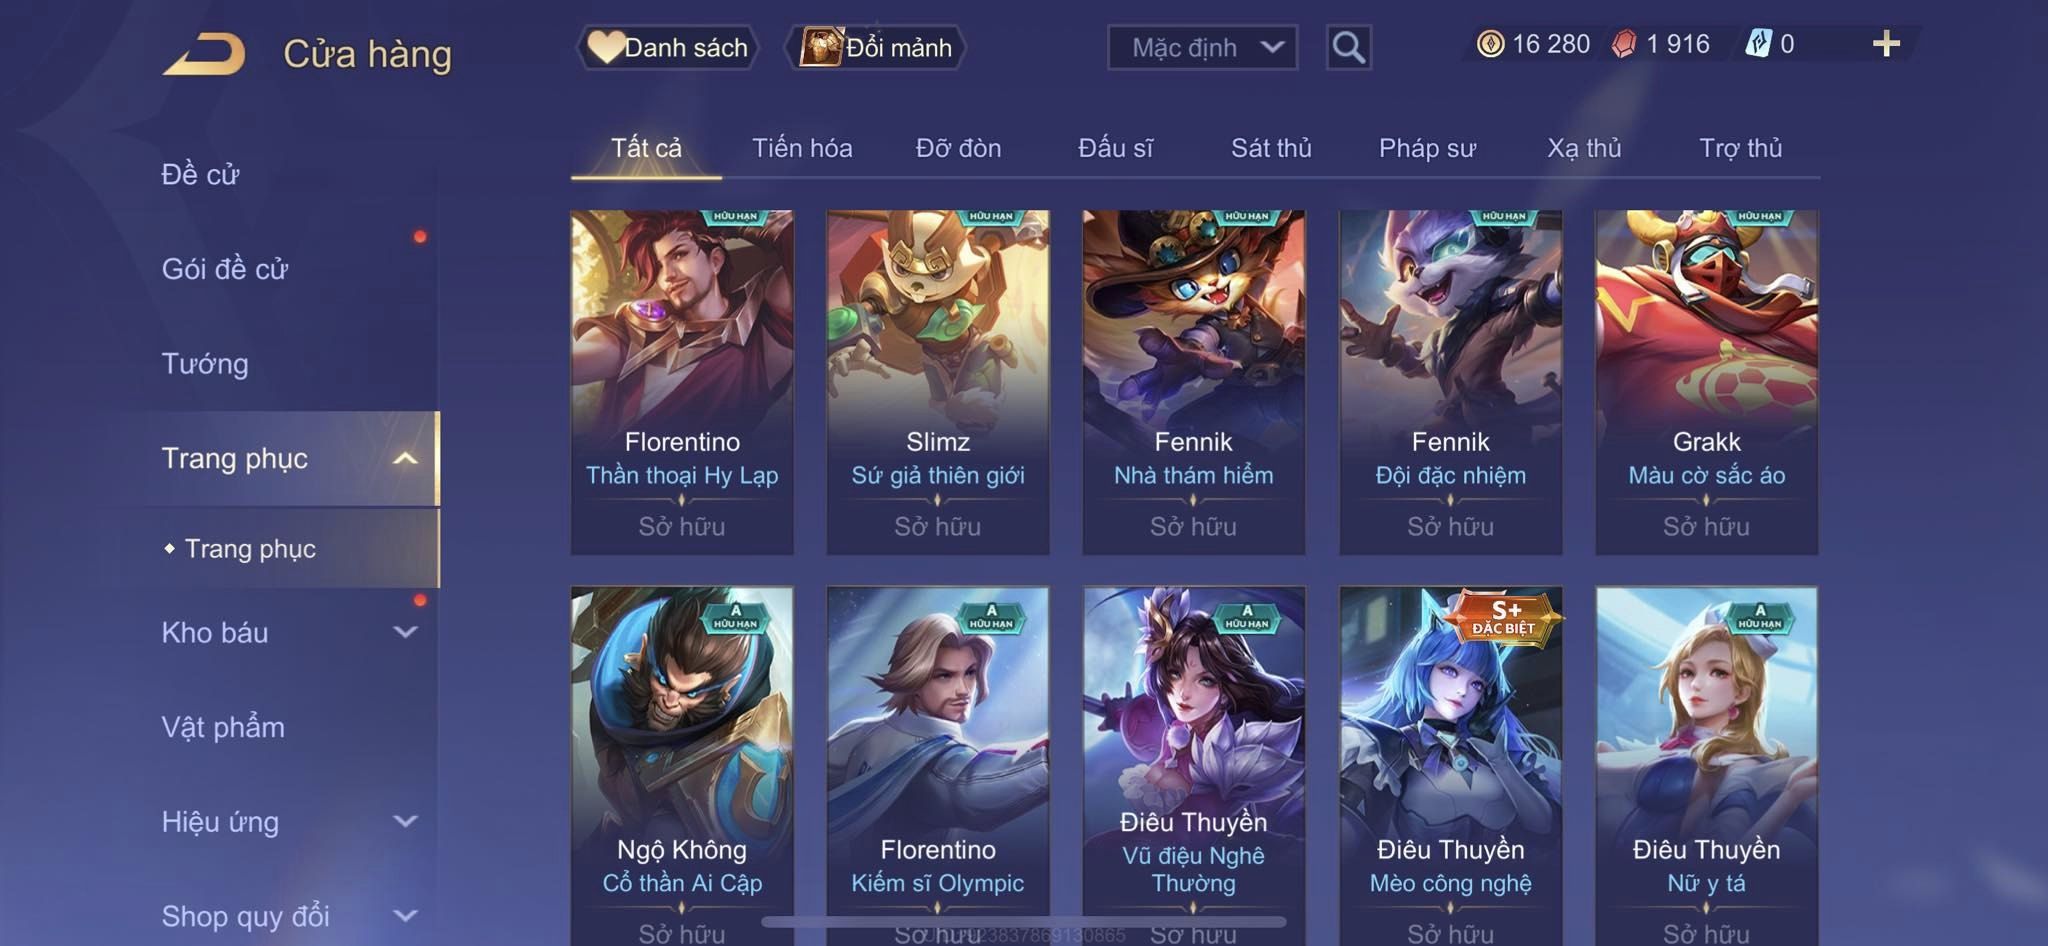The image size is (2048, 946).
Task: Select the Sát thủ tab
Action: click(1271, 148)
